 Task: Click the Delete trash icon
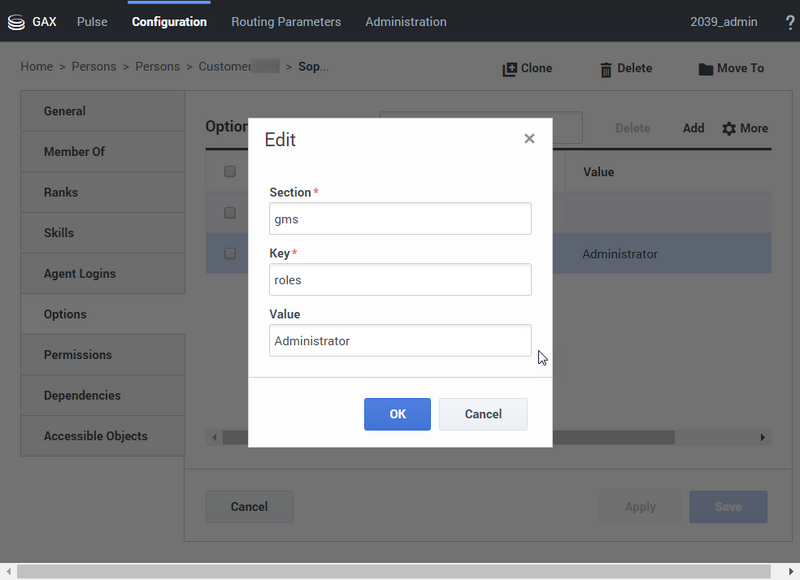click(x=606, y=69)
